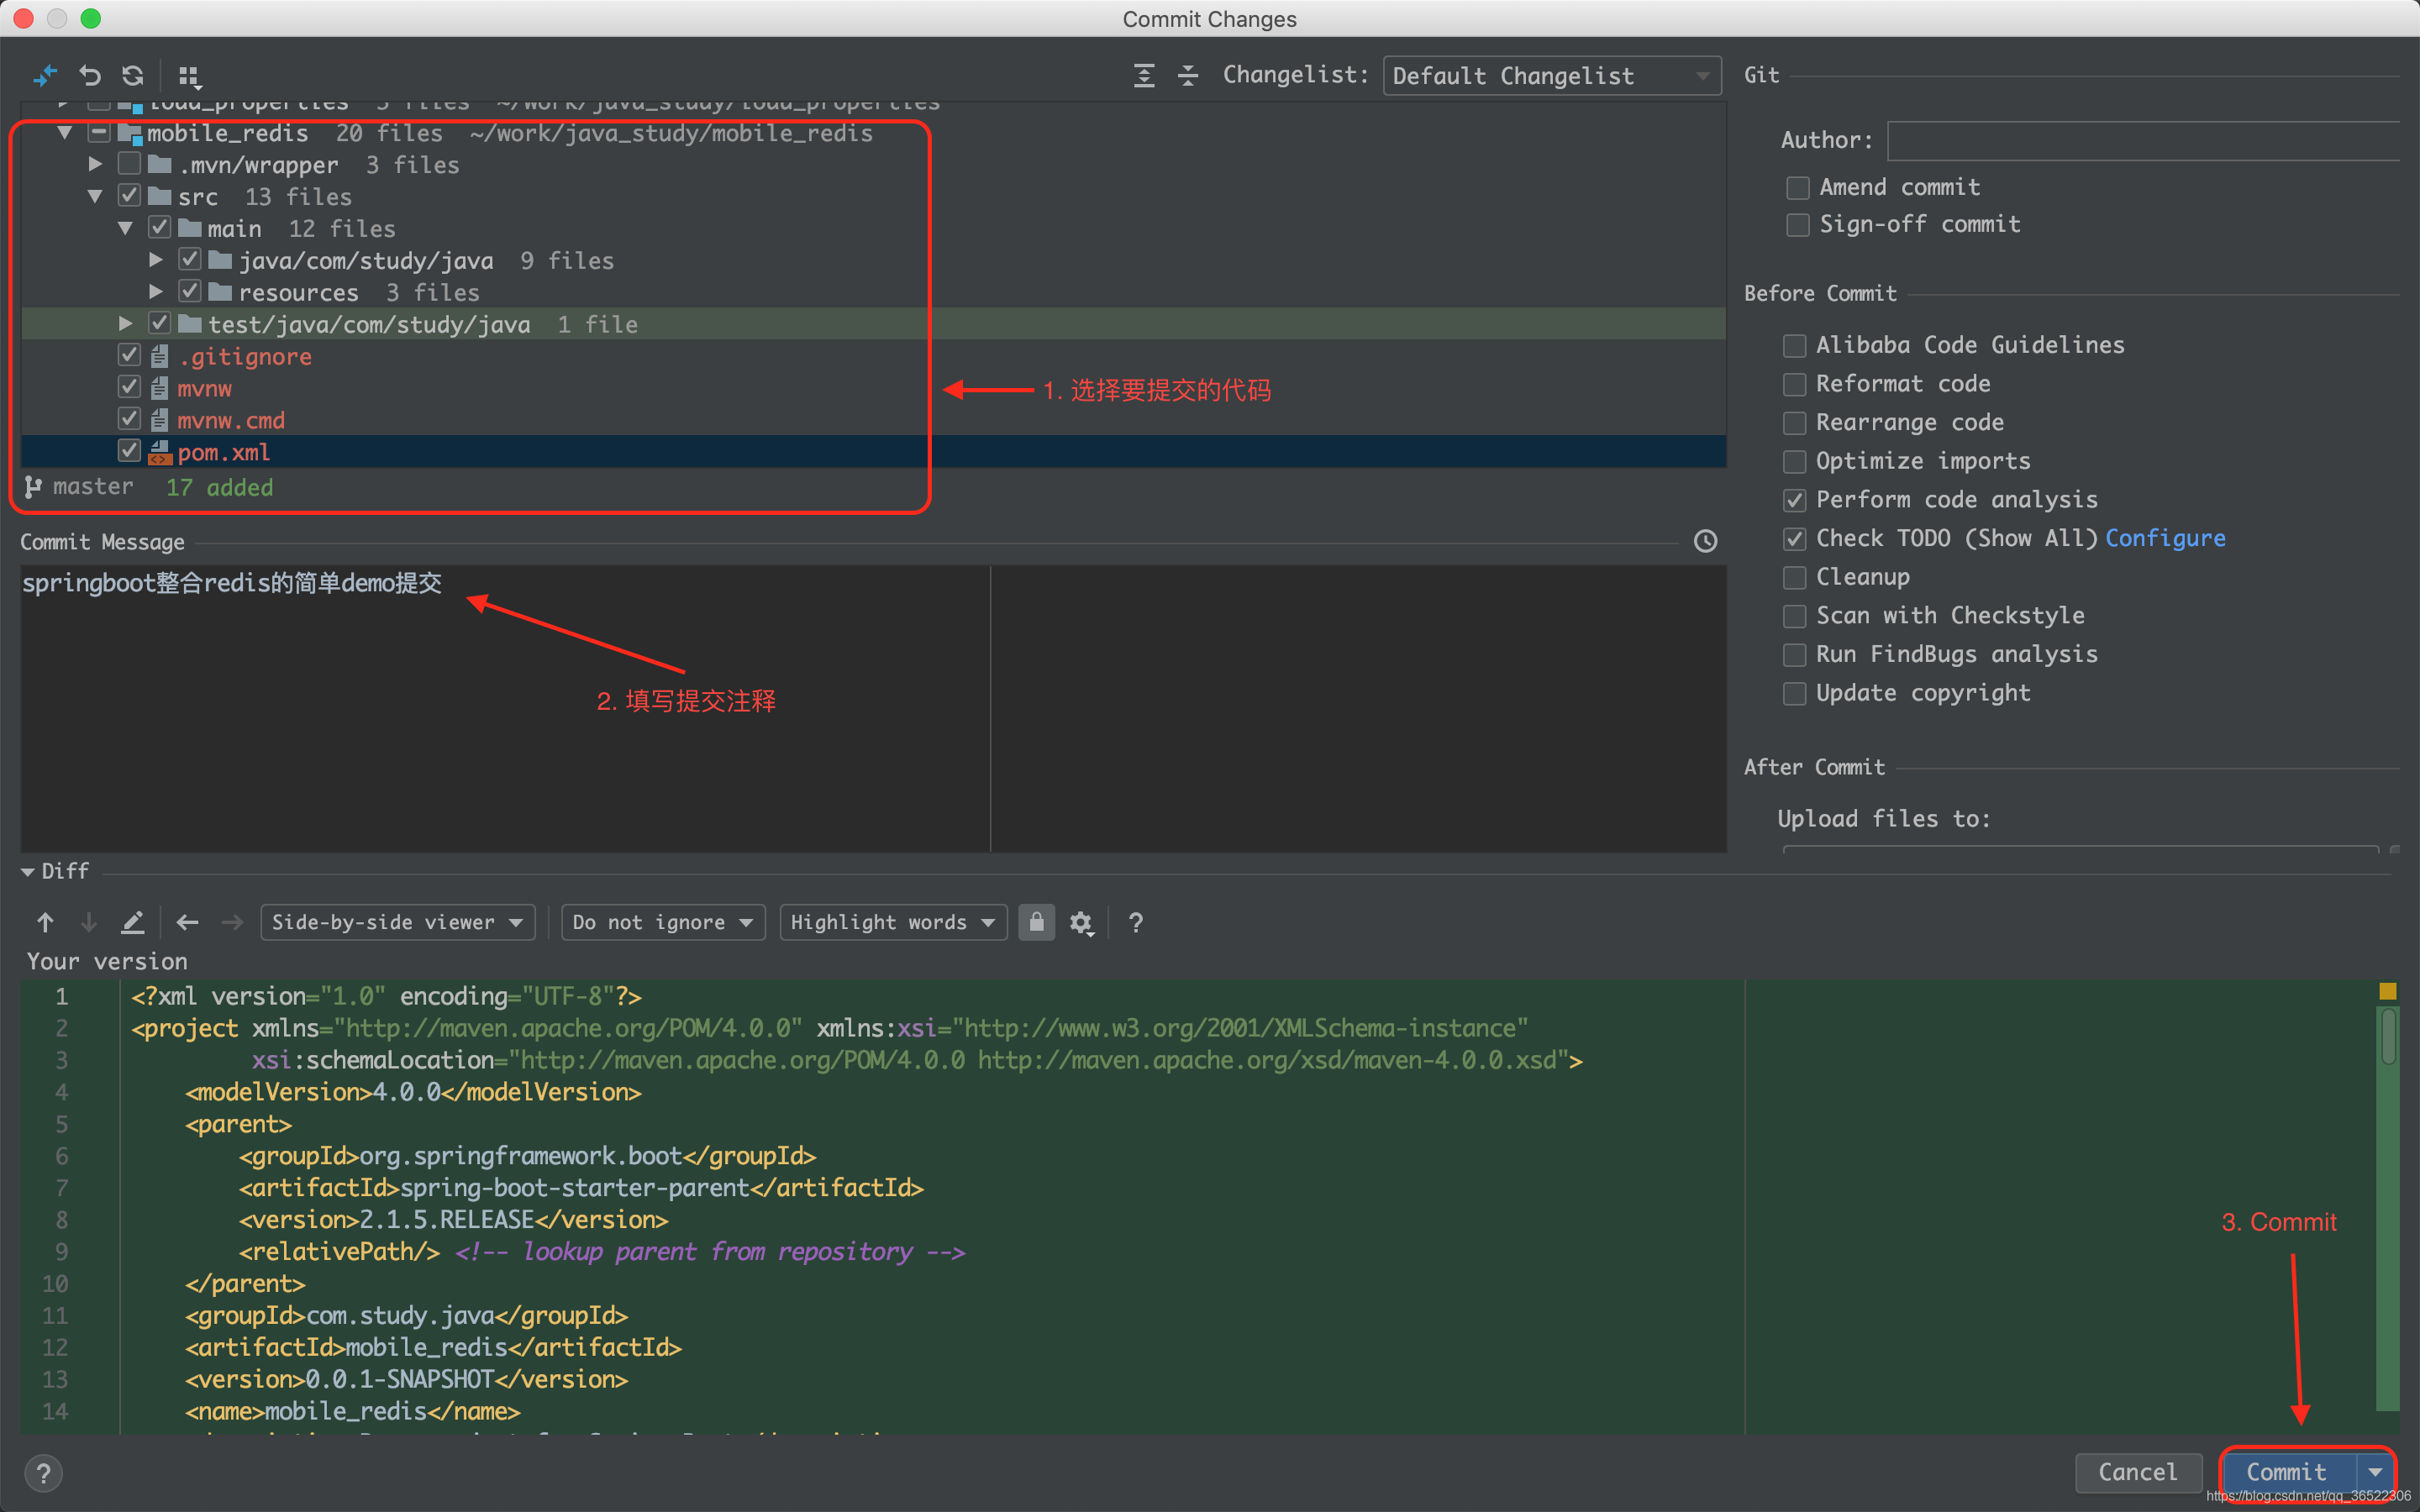This screenshot has height=1512, width=2420.
Task: Open the Highlight words dropdown menu
Action: pyautogui.click(x=888, y=921)
